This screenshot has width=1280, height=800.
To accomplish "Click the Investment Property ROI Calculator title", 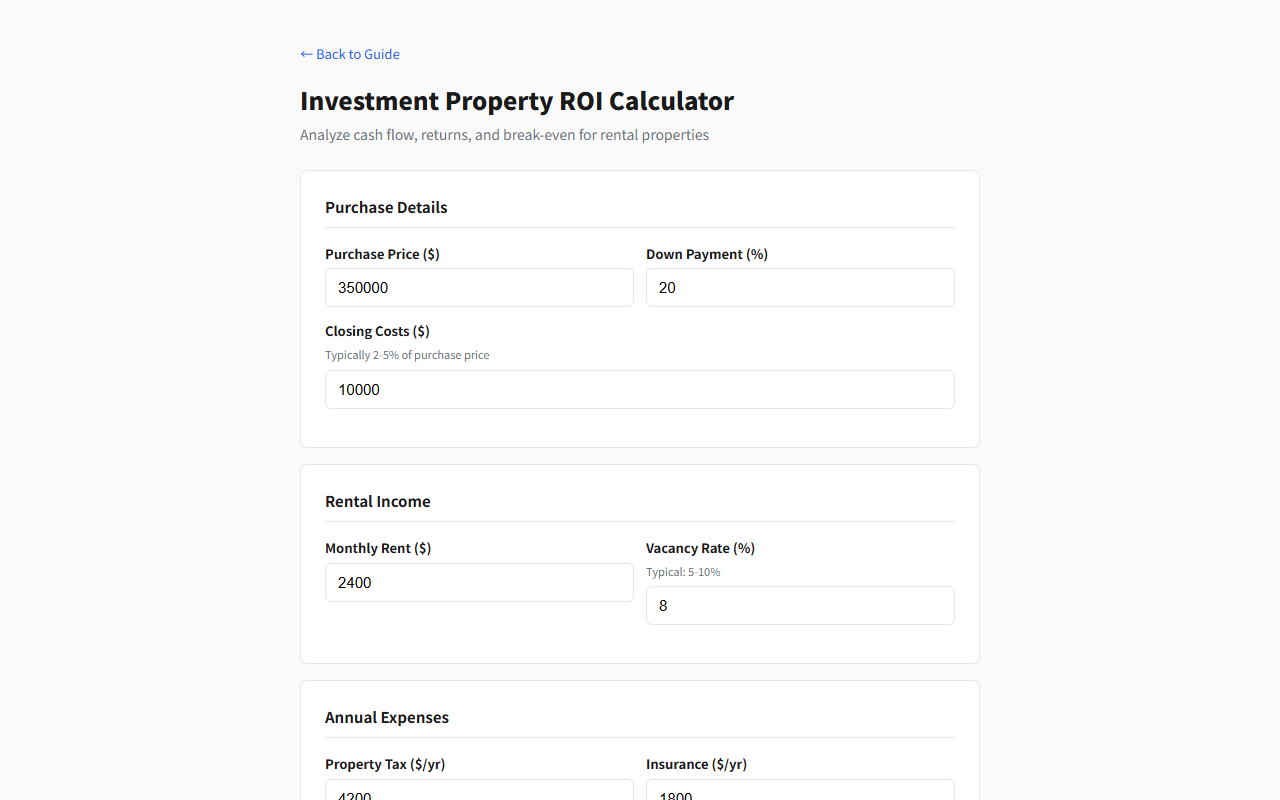I will [517, 101].
